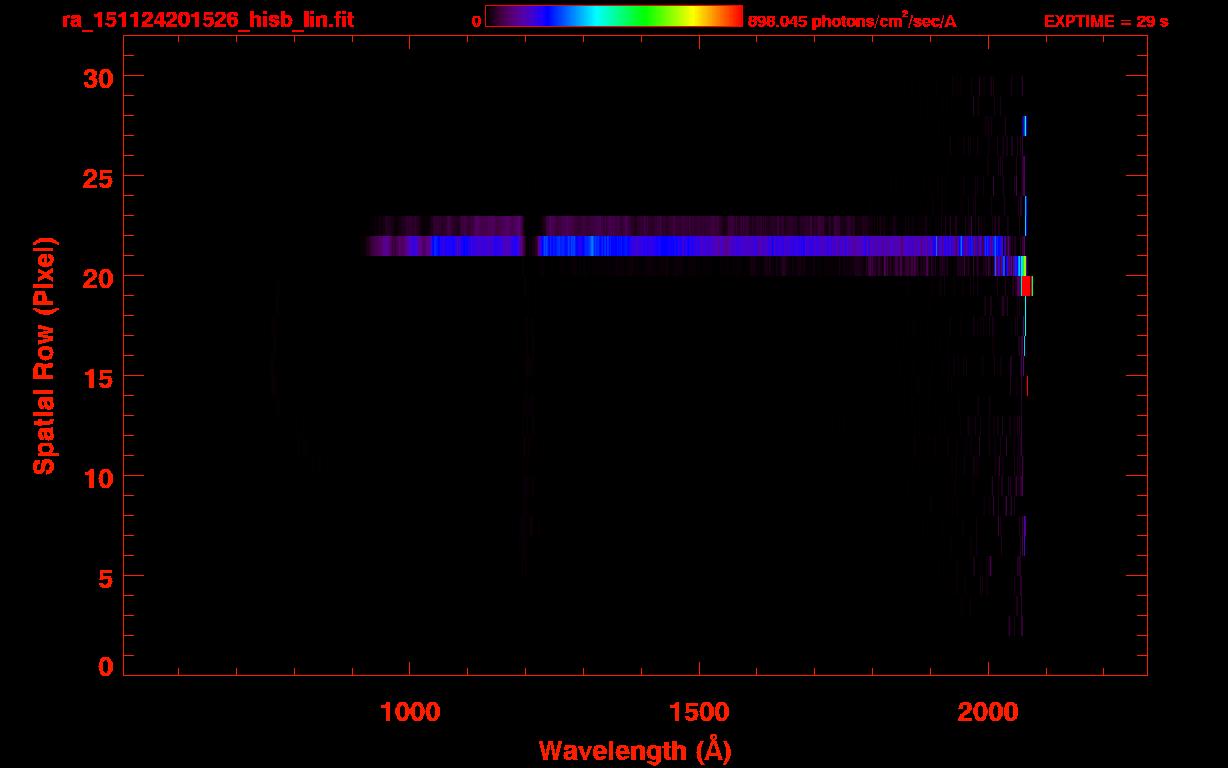Click the Wavelength (Å) axis title
Image resolution: width=1228 pixels, height=768 pixels.
pos(636,750)
